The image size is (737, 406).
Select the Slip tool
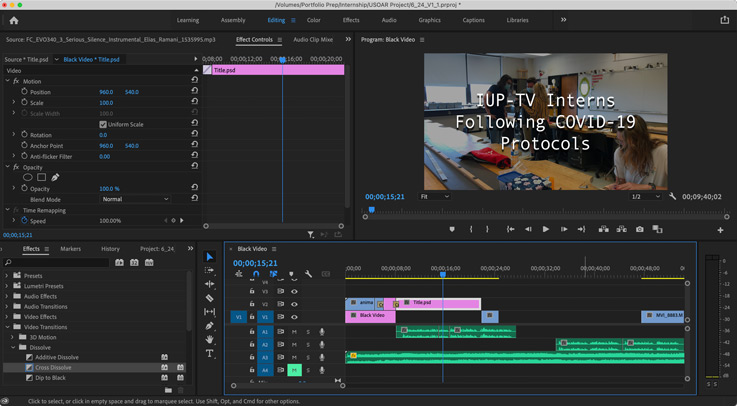(210, 312)
